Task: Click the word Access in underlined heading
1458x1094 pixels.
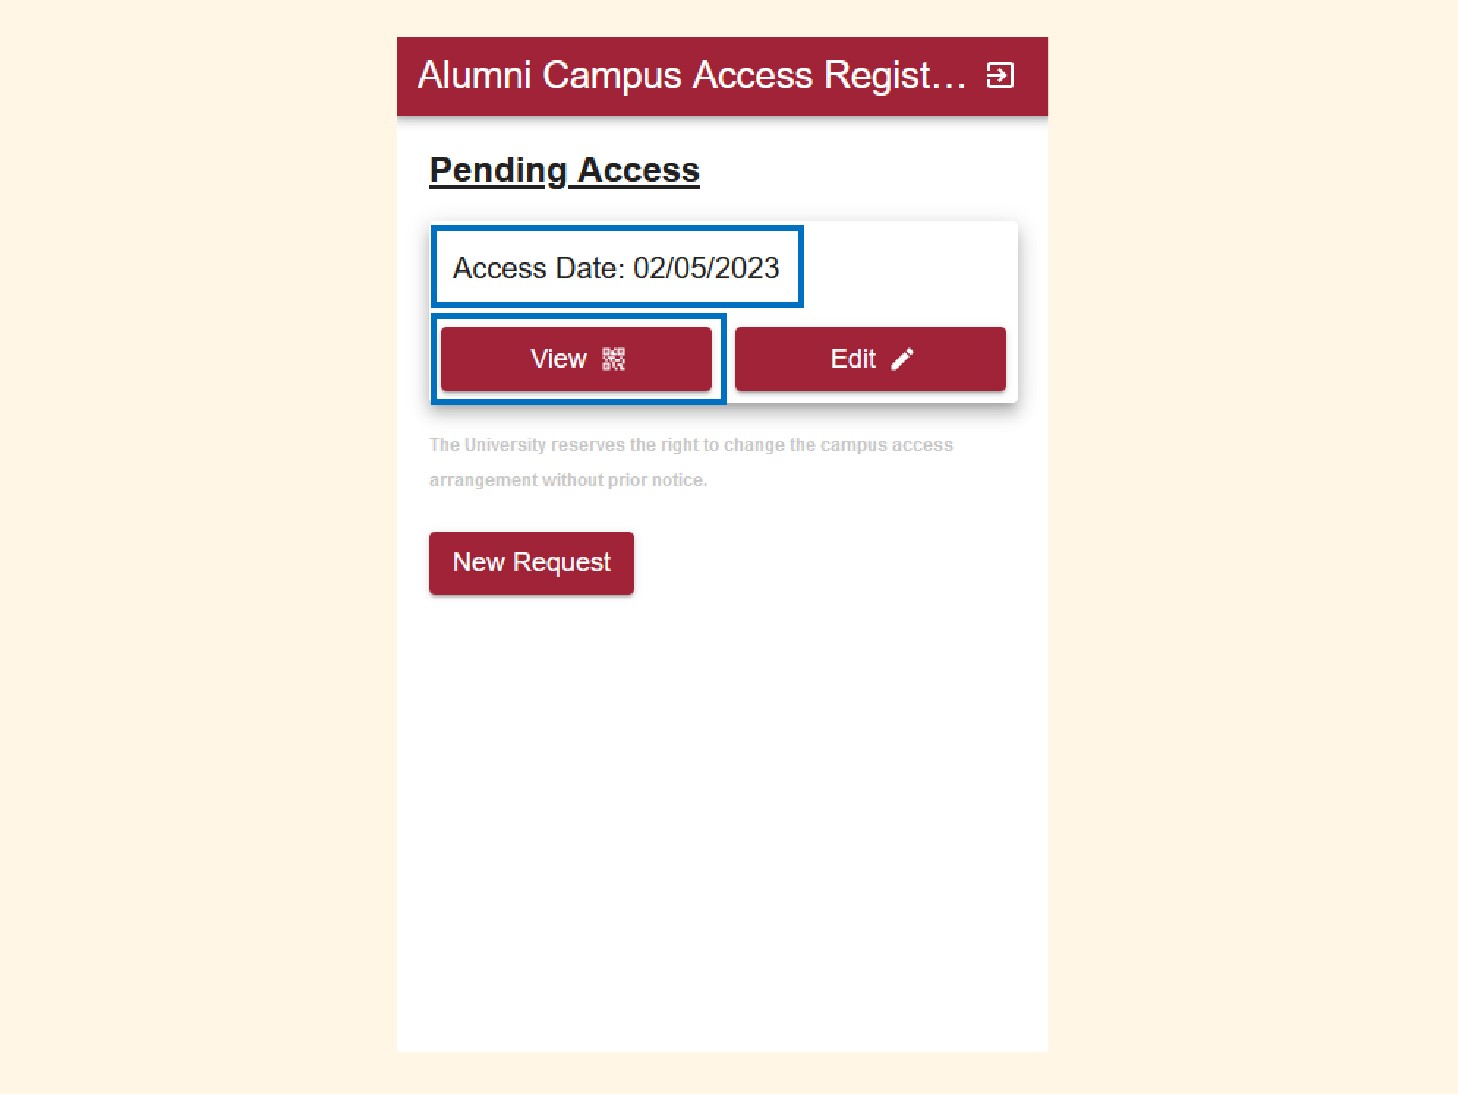Action: (x=639, y=170)
